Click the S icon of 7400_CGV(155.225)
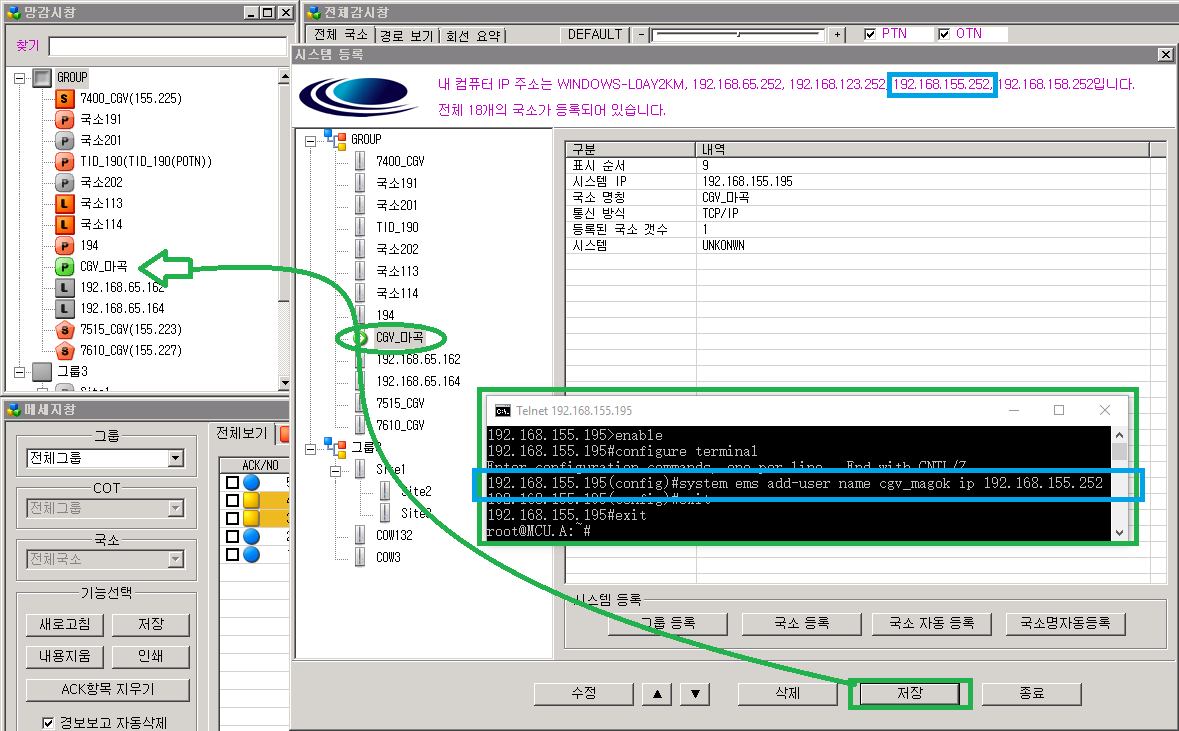 tap(65, 99)
